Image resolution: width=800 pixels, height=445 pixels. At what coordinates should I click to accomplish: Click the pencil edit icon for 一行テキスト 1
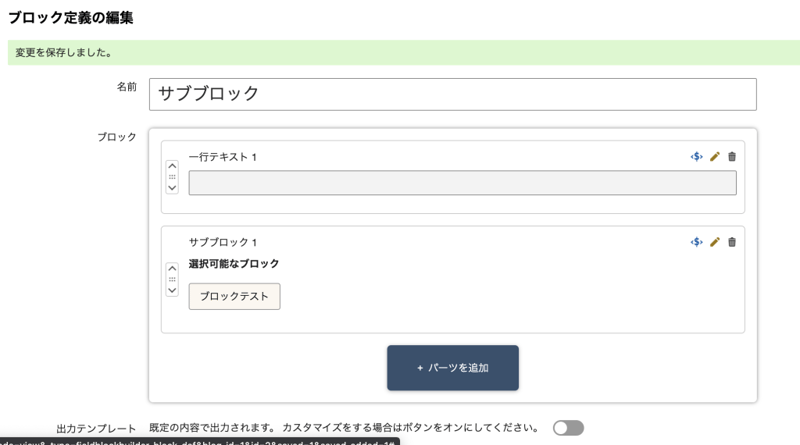point(715,157)
